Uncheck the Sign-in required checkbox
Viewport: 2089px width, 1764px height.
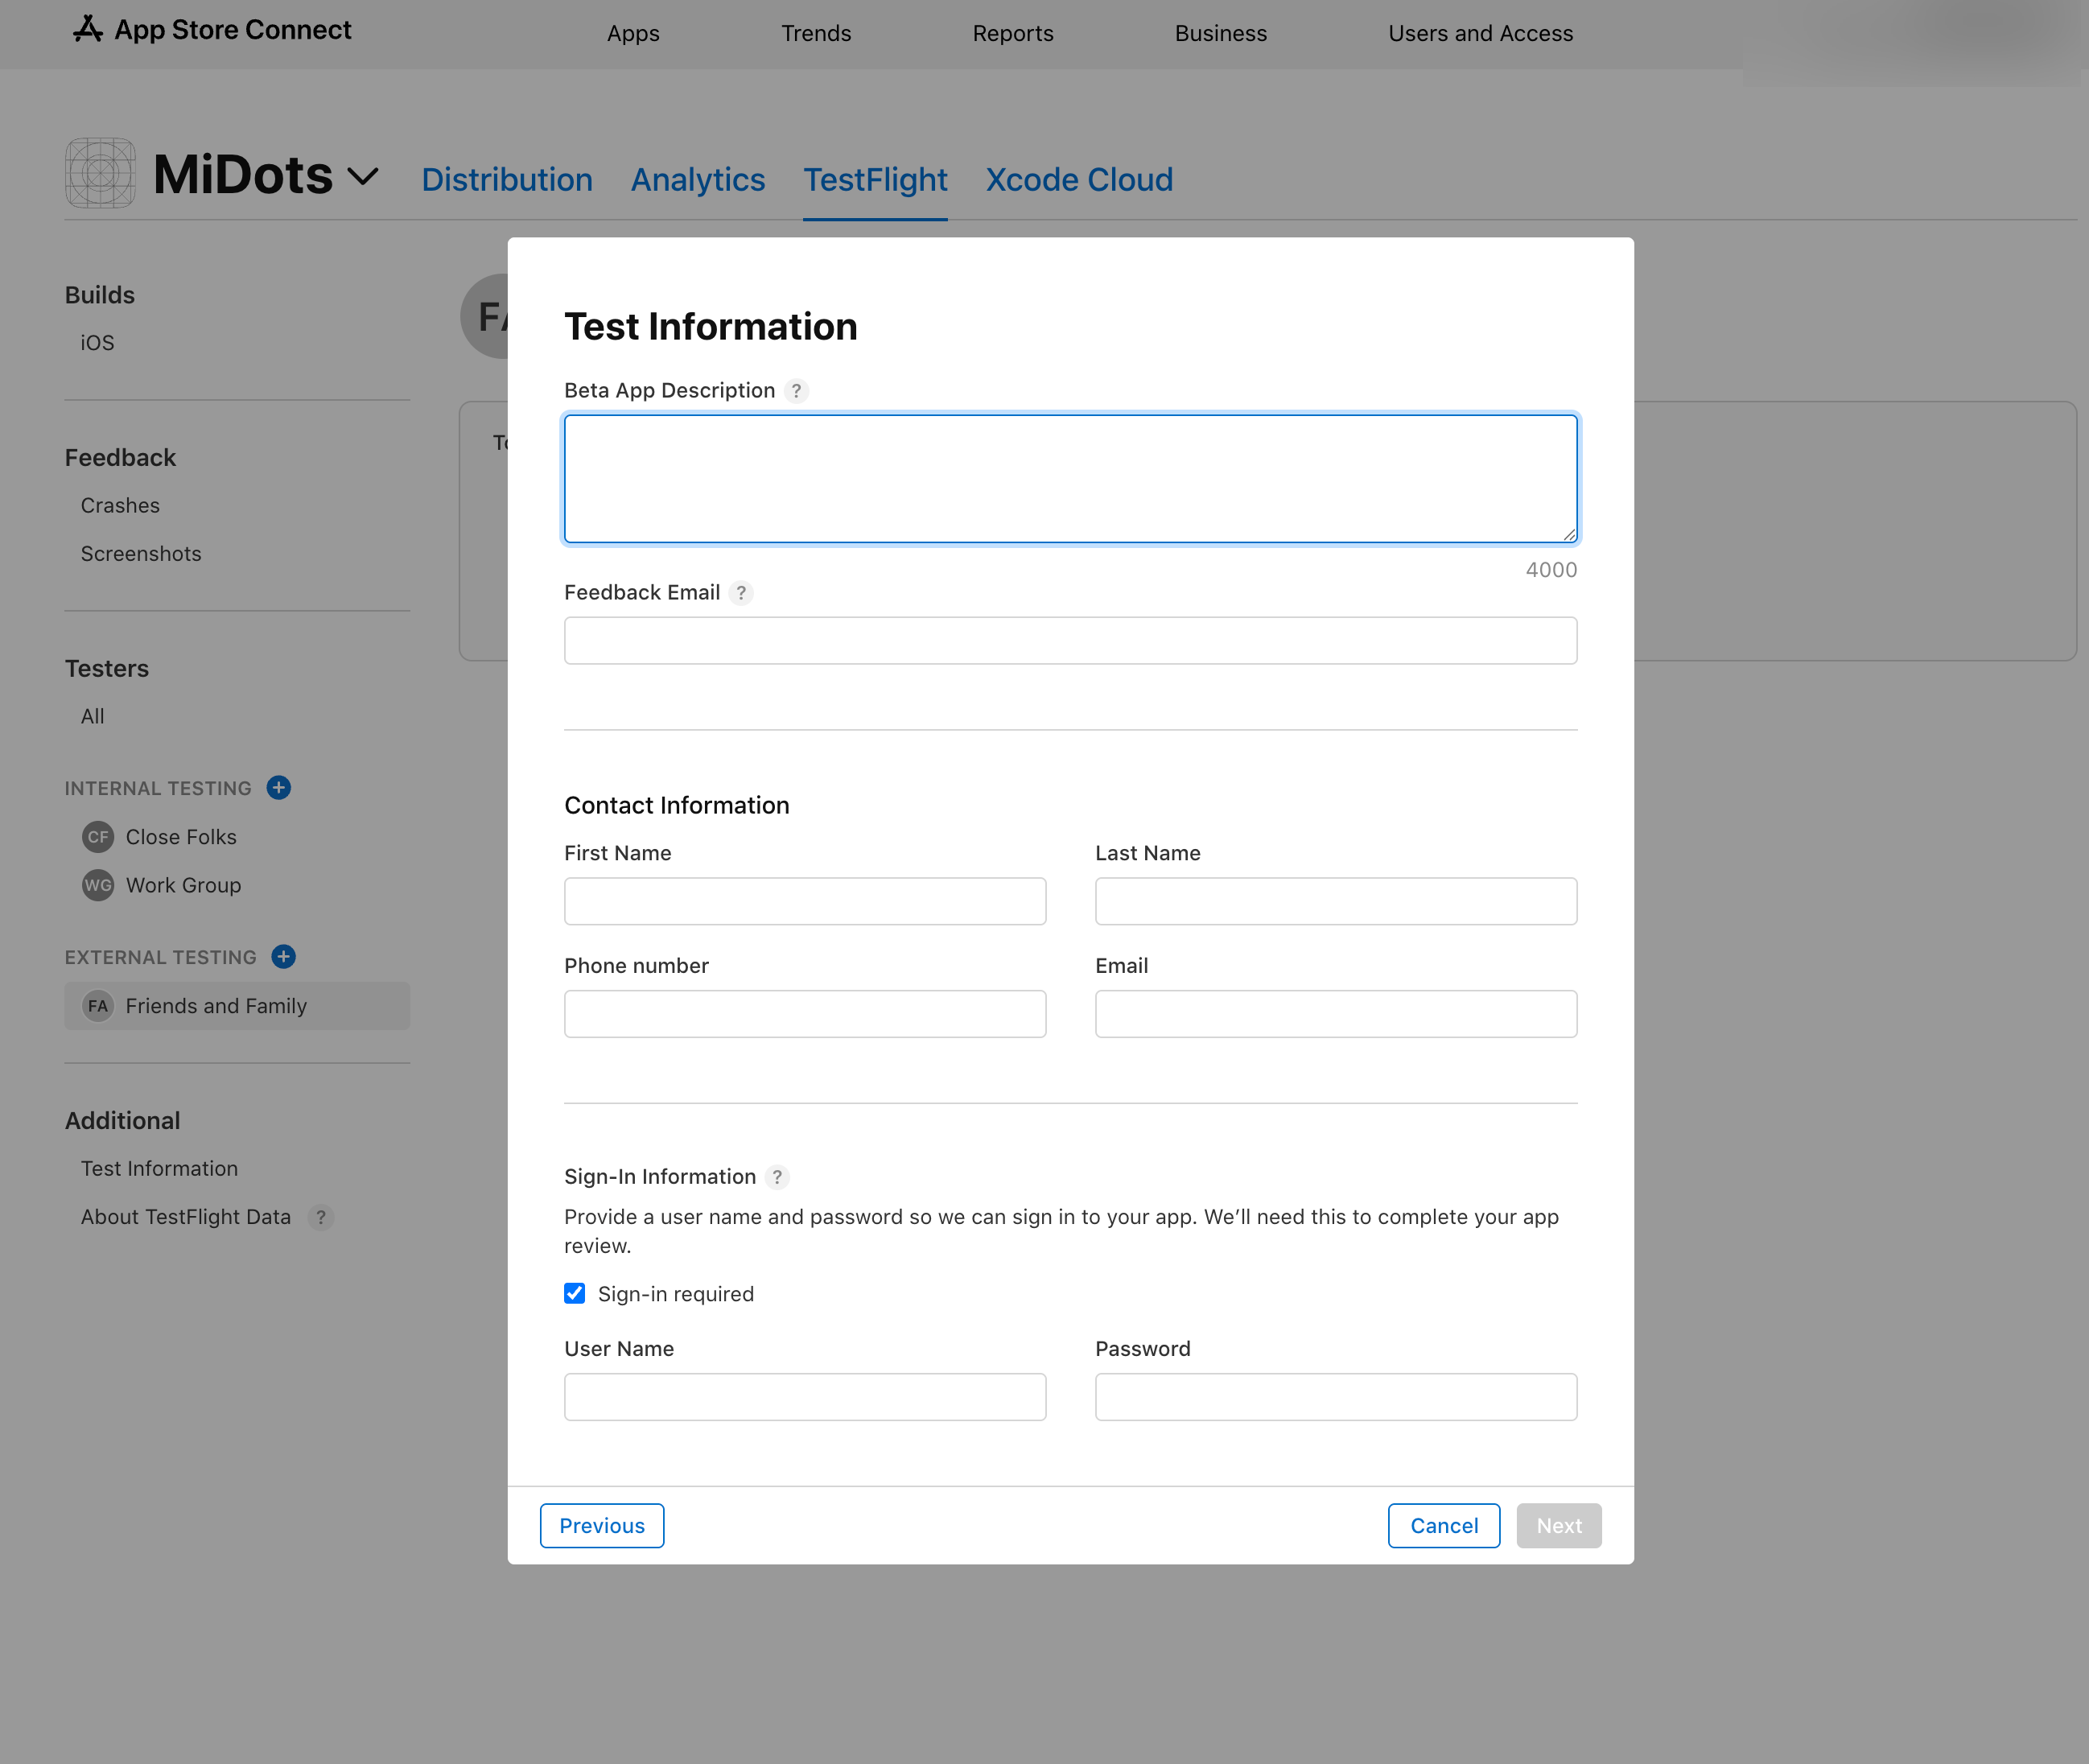pos(575,1294)
